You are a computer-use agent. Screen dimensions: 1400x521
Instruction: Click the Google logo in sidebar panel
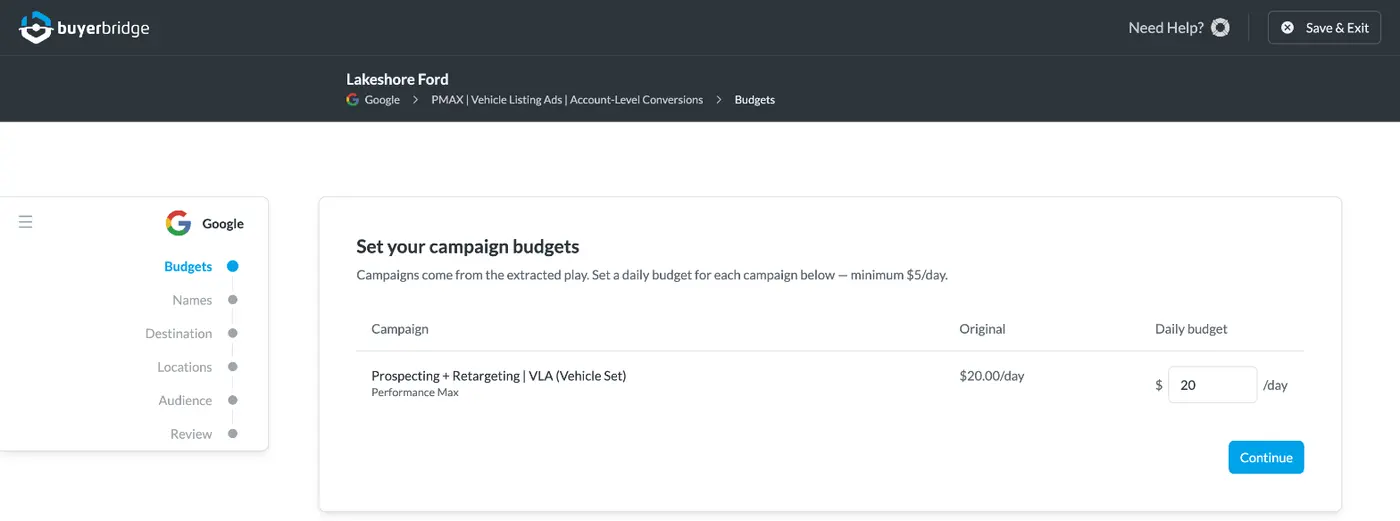point(178,223)
